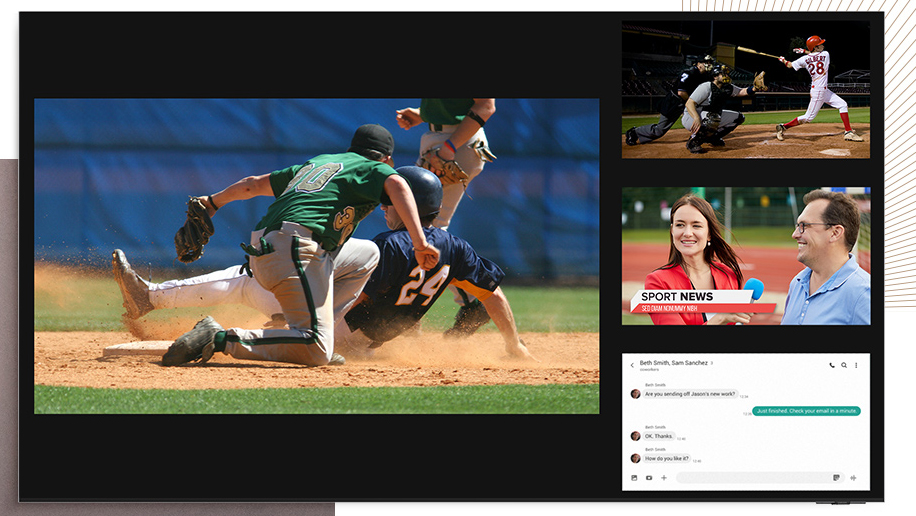Select the batter swinging video tile
Image resolution: width=916 pixels, height=516 pixels.
(745, 90)
